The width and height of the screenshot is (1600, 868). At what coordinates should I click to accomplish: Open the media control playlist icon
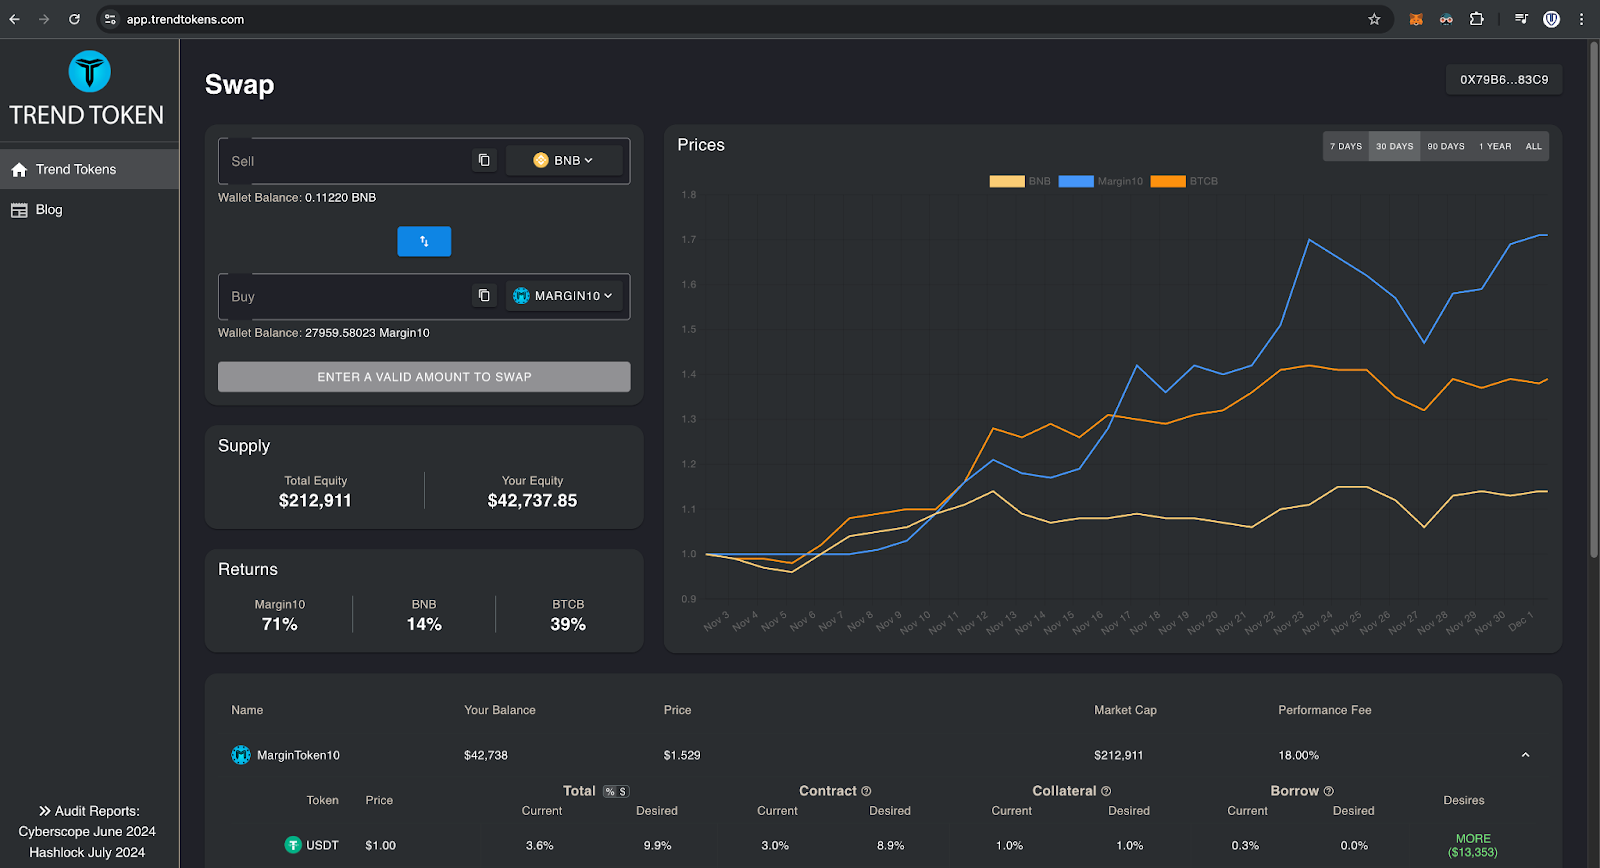[x=1521, y=19]
